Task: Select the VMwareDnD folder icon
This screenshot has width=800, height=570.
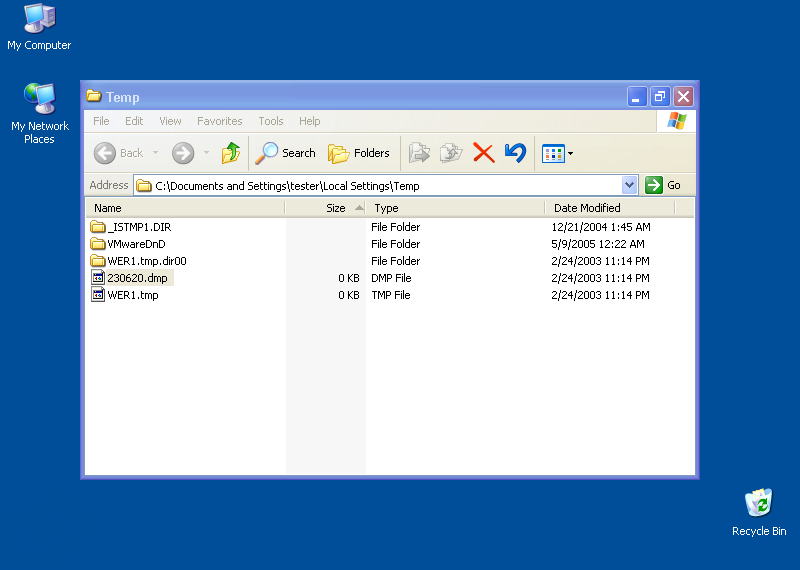Action: (97, 243)
